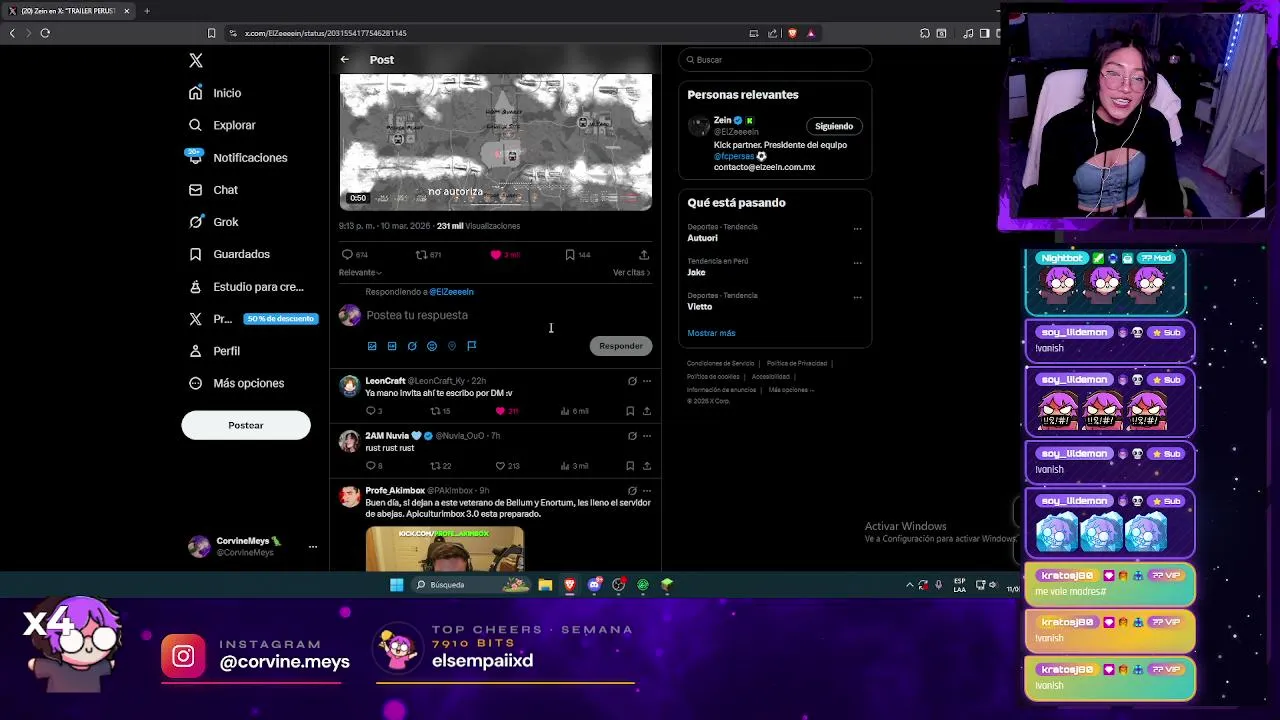Viewport: 1280px width, 720px height.
Task: Click the Responder button
Action: (621, 346)
